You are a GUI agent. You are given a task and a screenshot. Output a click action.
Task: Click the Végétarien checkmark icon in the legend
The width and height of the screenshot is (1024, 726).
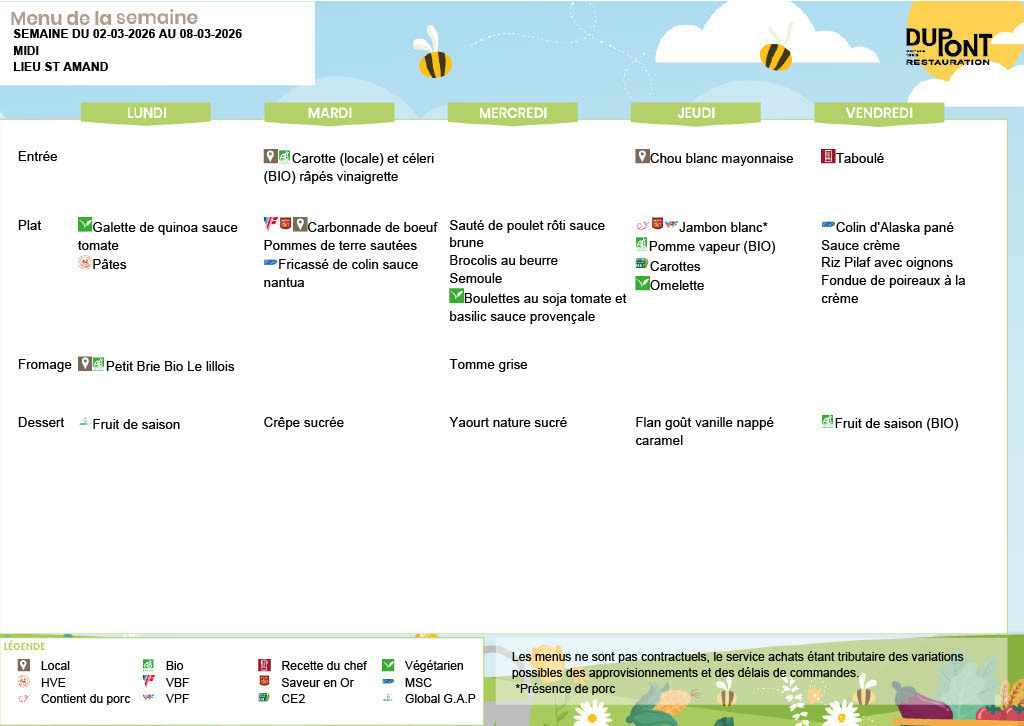(x=388, y=665)
